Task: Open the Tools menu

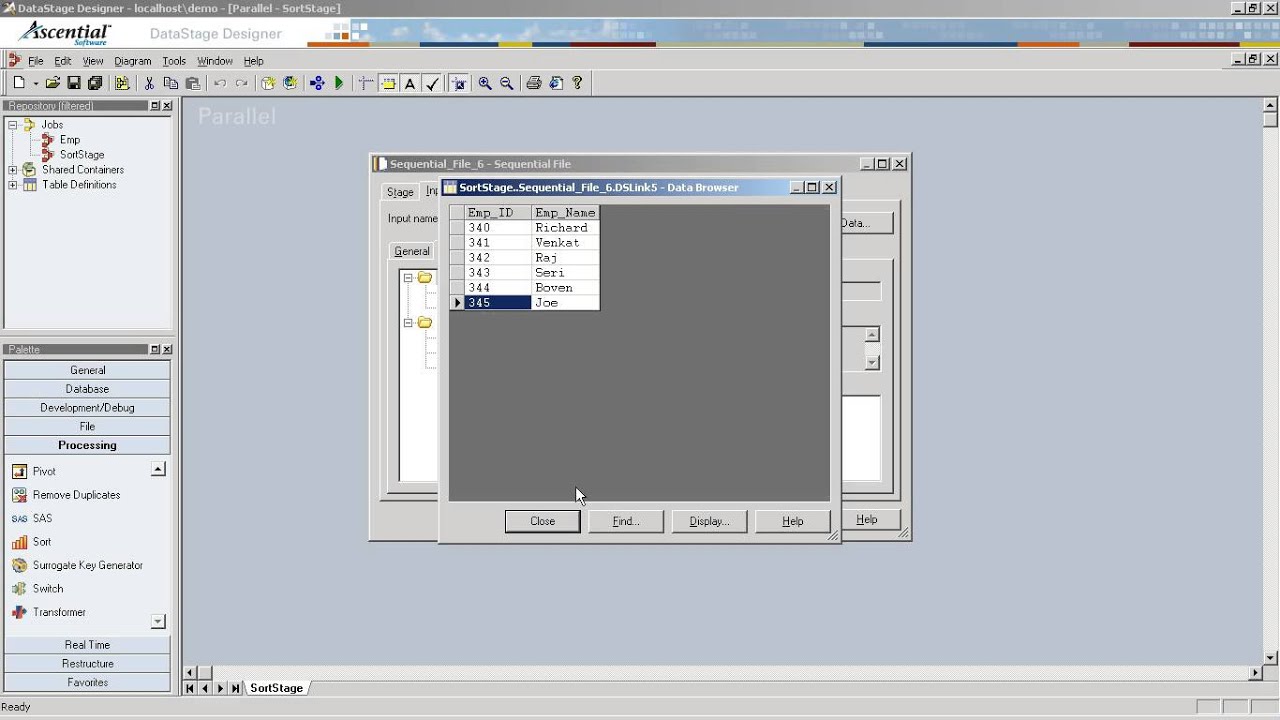Action: (174, 61)
